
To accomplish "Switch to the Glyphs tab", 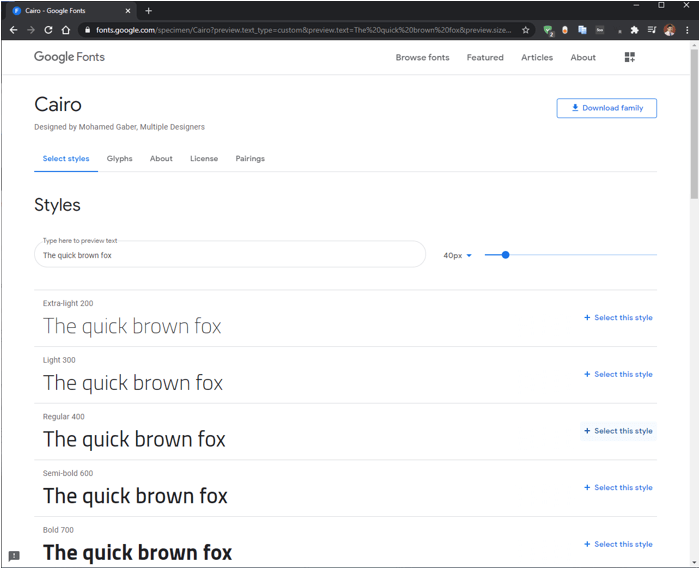I will tap(120, 158).
